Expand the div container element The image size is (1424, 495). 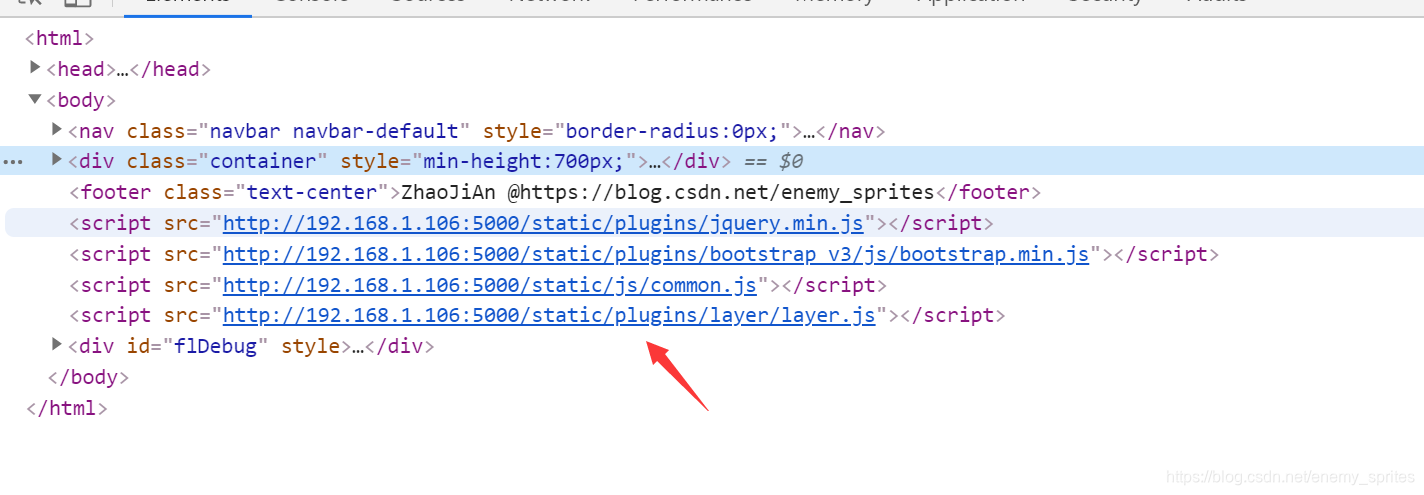[57, 160]
